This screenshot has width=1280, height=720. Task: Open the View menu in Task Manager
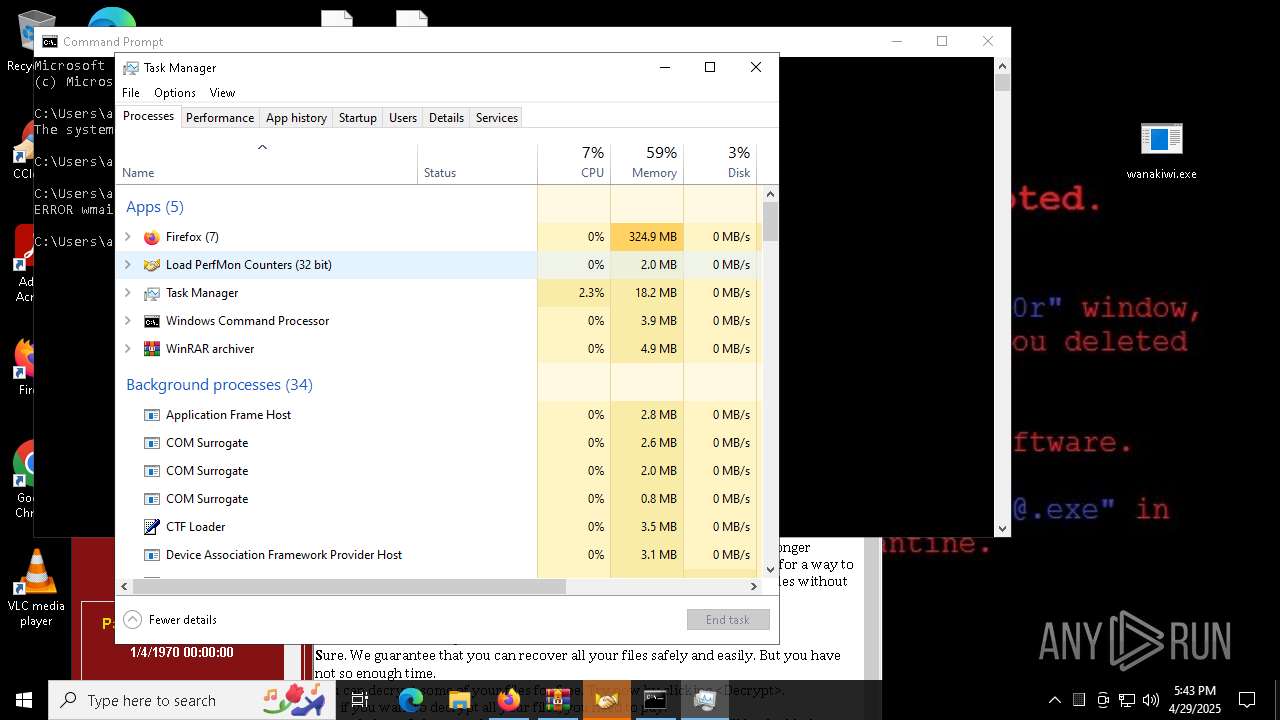click(222, 93)
